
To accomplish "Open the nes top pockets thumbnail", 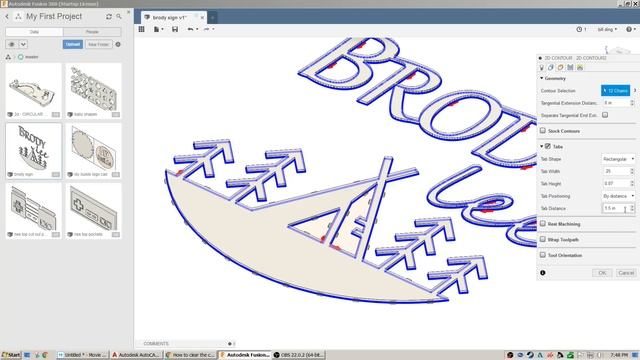I will pos(93,211).
